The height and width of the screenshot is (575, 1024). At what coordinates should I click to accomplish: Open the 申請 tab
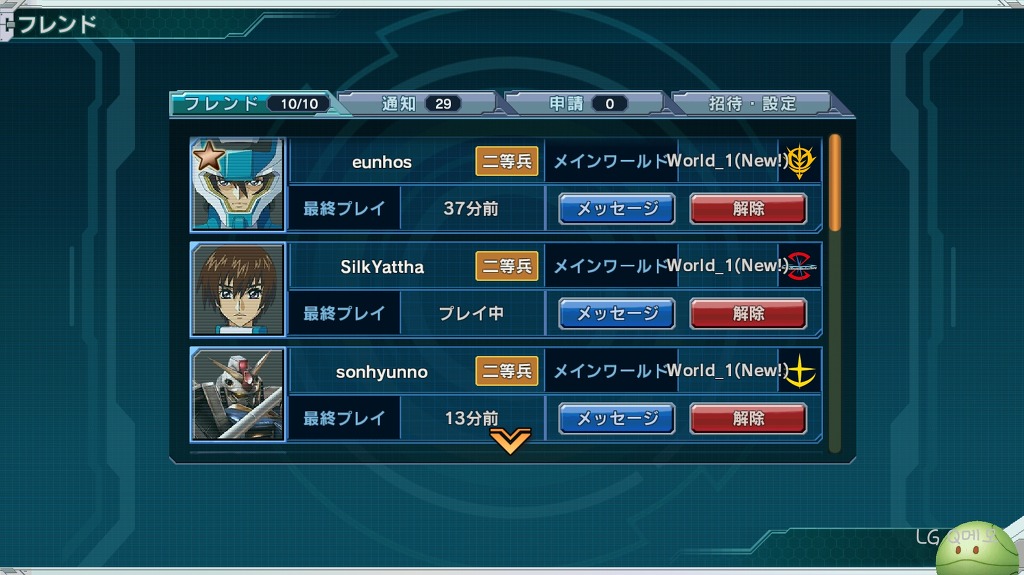pyautogui.click(x=584, y=103)
